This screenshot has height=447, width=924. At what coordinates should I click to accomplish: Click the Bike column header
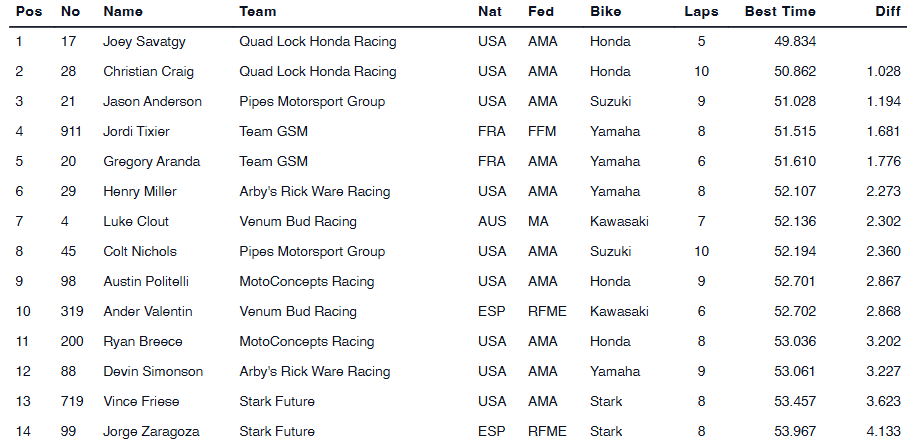pos(605,12)
